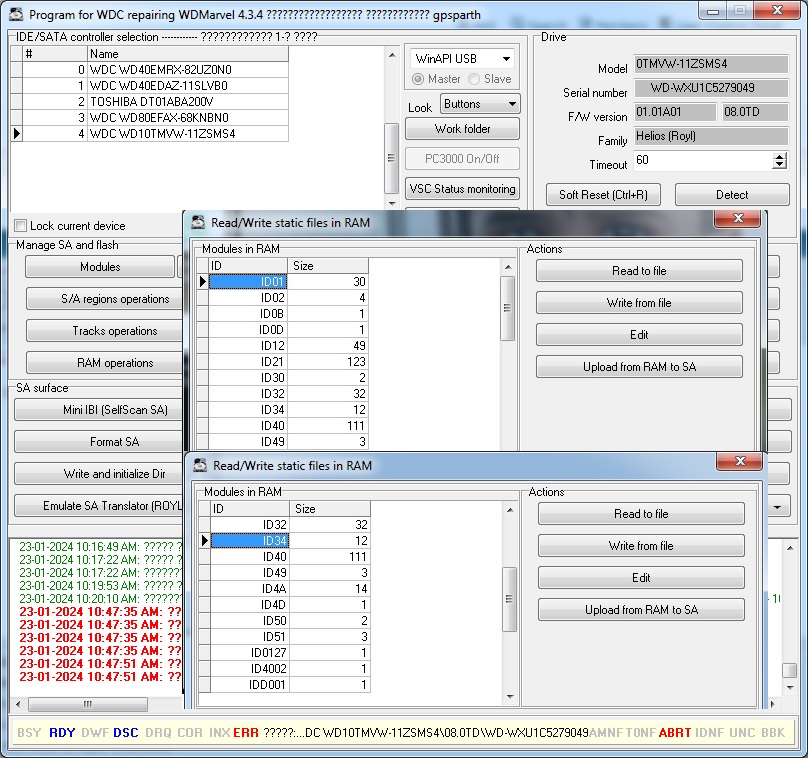Click the Timeout input field

[x=704, y=160]
